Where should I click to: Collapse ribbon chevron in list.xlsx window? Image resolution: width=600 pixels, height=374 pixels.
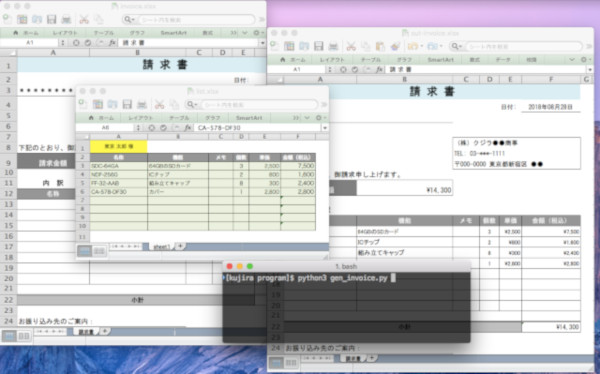(307, 118)
